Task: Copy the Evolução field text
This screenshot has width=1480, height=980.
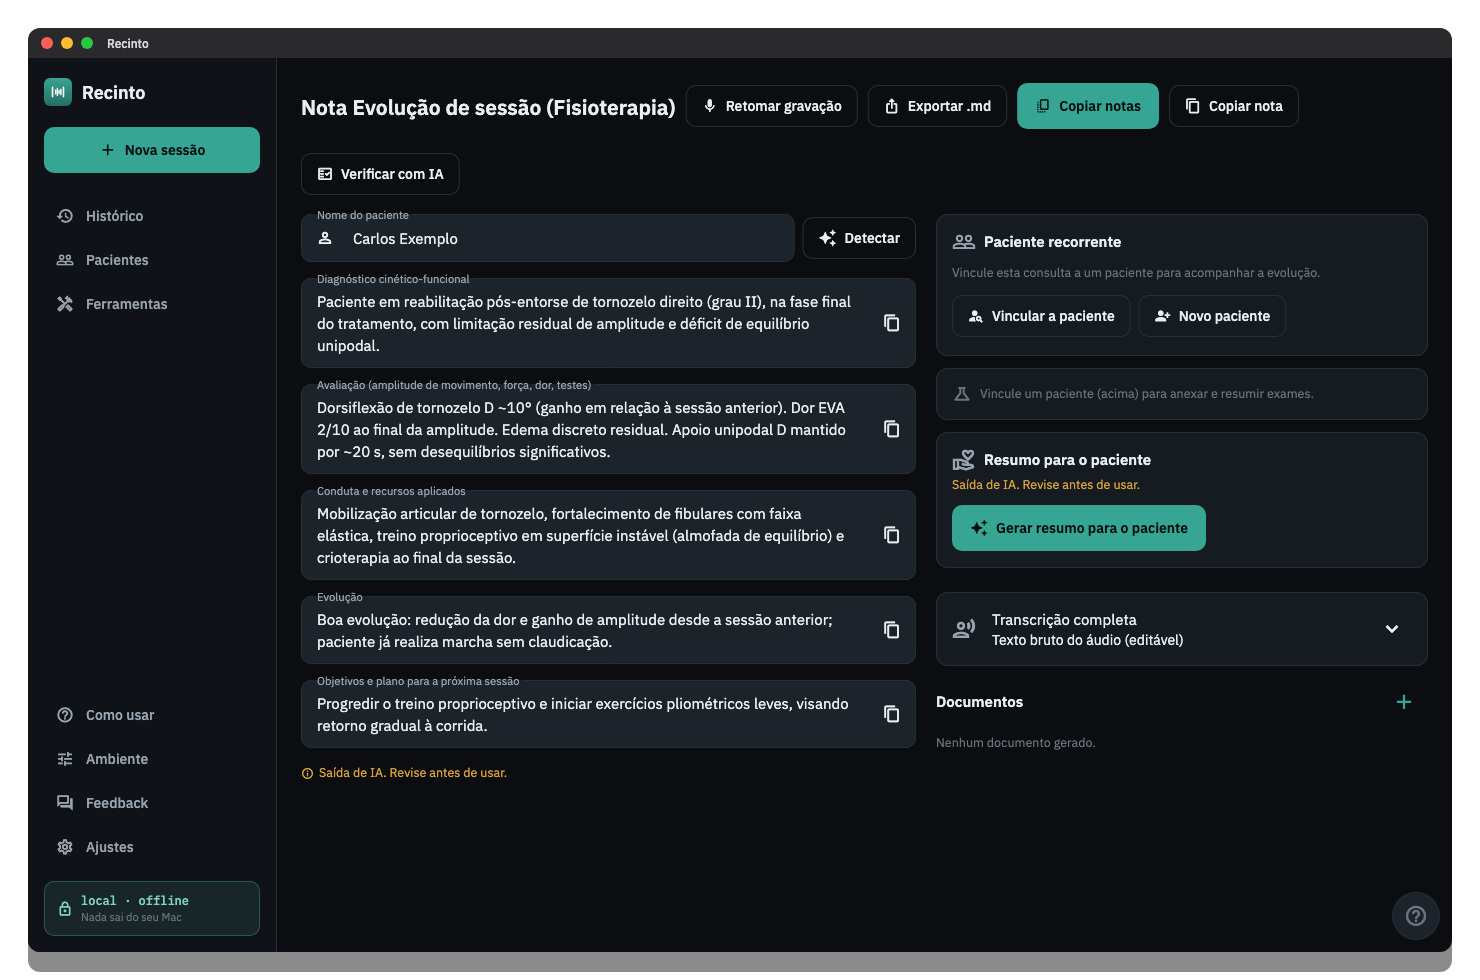Action: point(891,630)
